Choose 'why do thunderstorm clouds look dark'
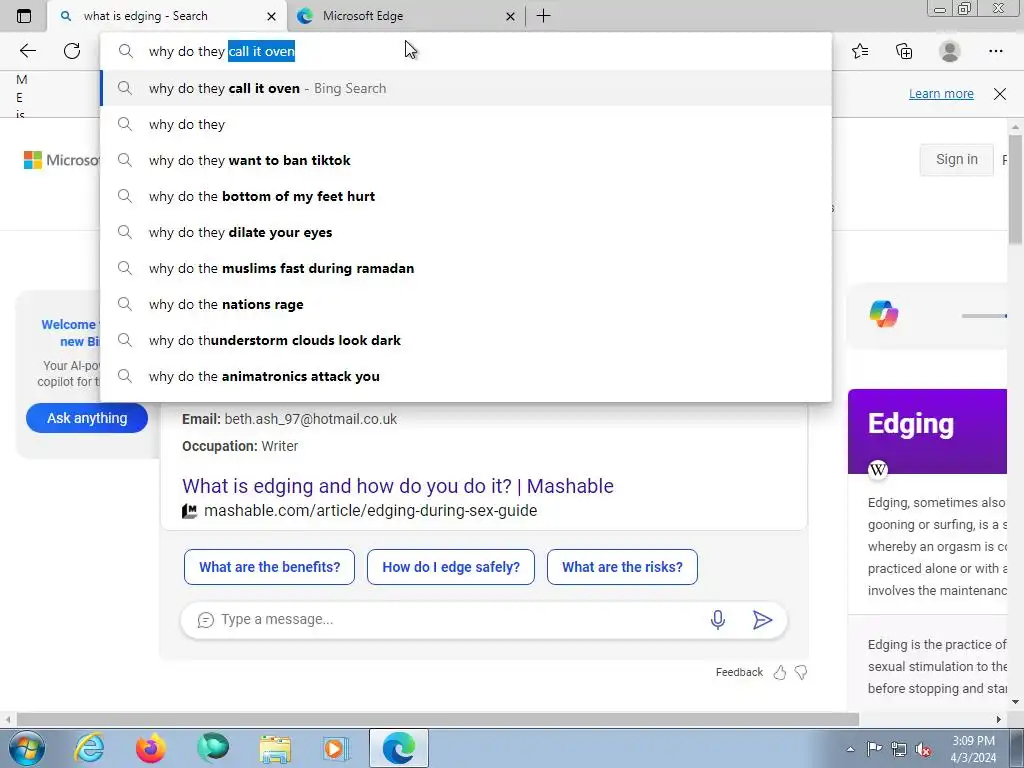 tap(466, 340)
